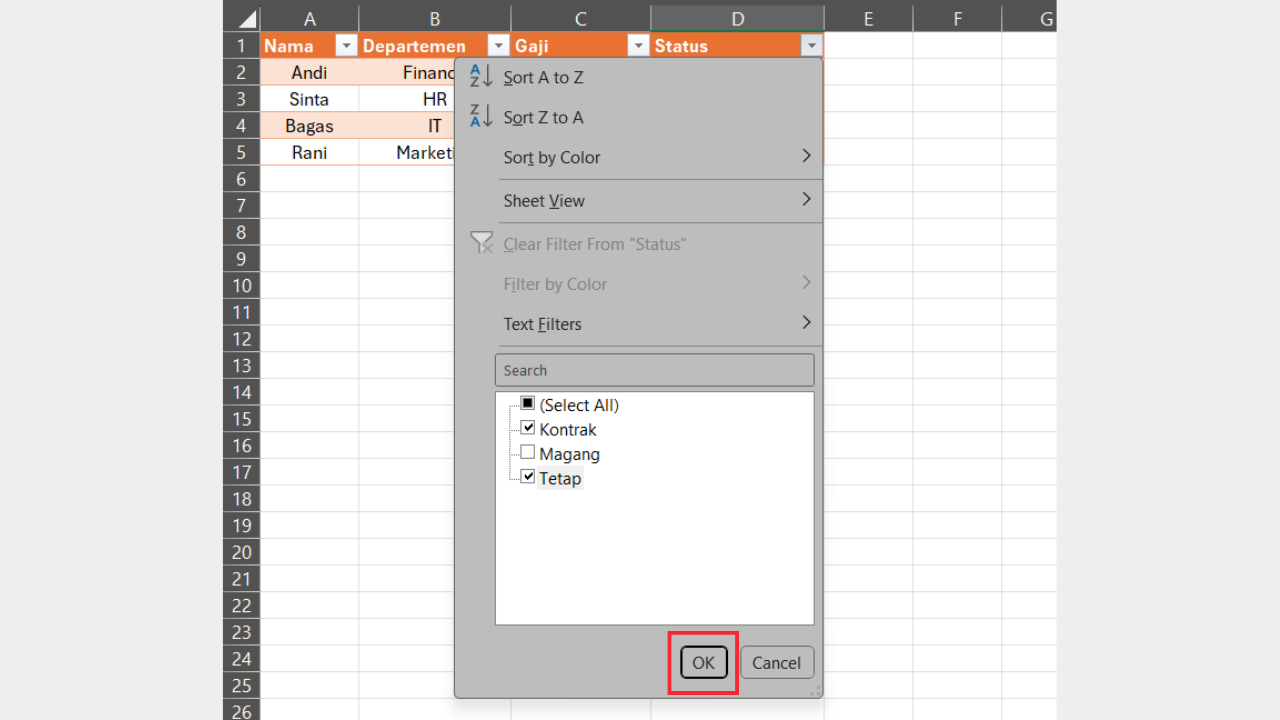The width and height of the screenshot is (1280, 720).
Task: Open the Departemen column filter dropdown
Action: (x=498, y=46)
